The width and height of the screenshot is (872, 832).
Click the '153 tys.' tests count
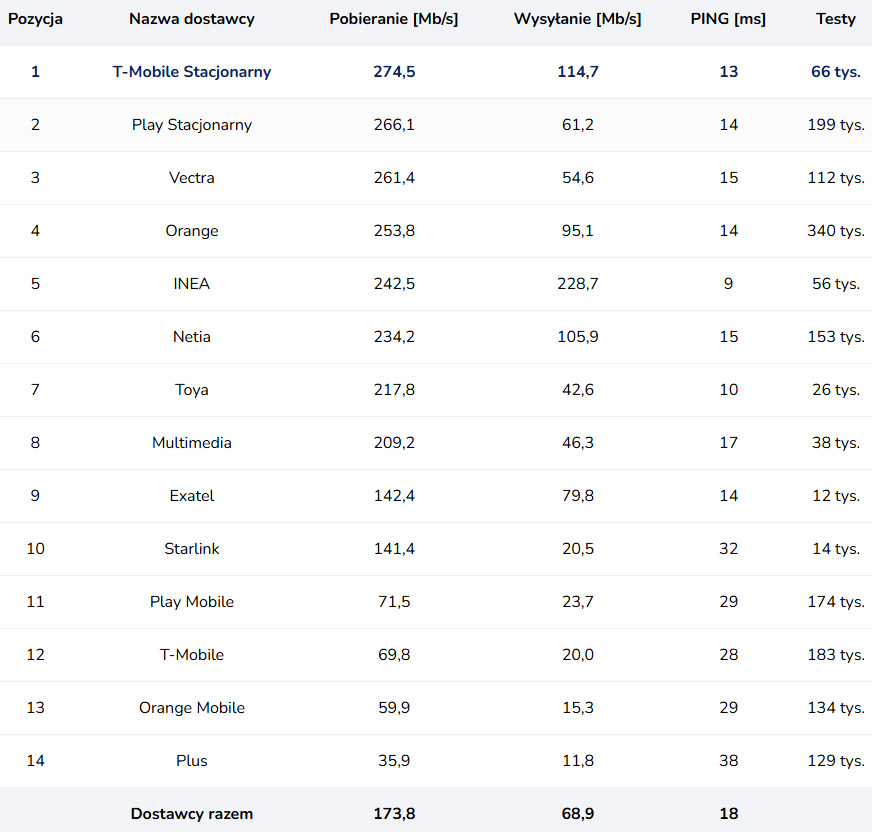(836, 337)
